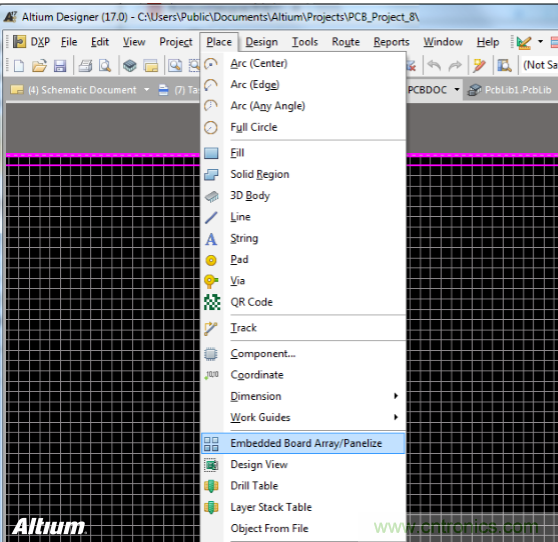
Task: Open the Design menu
Action: [262, 42]
